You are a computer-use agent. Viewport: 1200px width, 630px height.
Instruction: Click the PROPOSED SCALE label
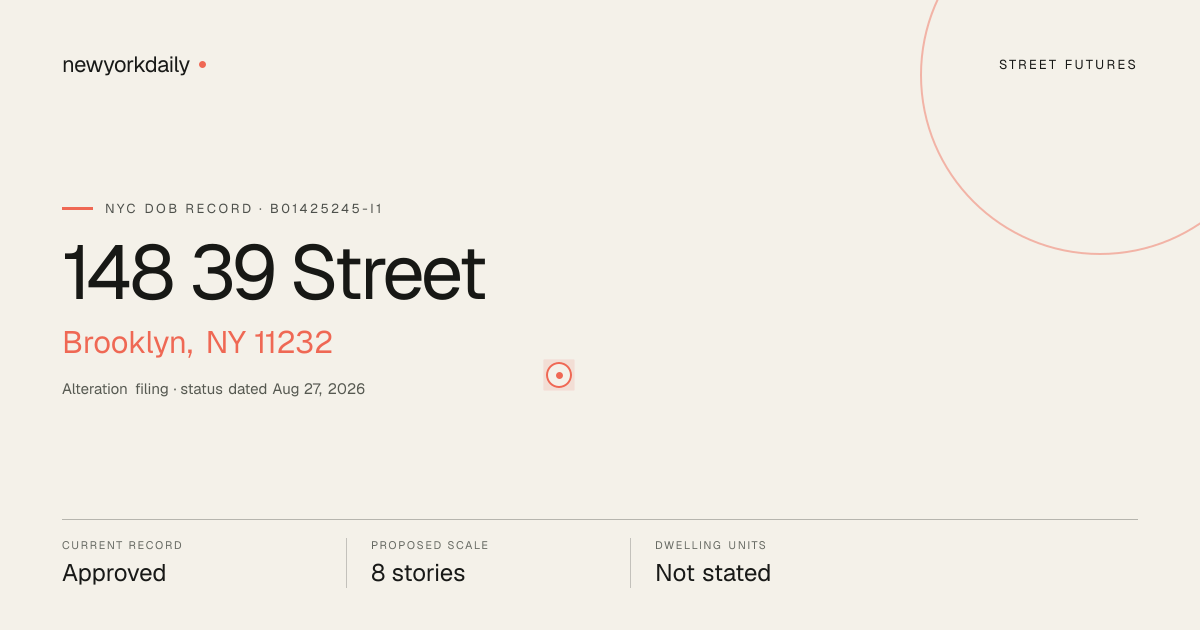point(430,546)
